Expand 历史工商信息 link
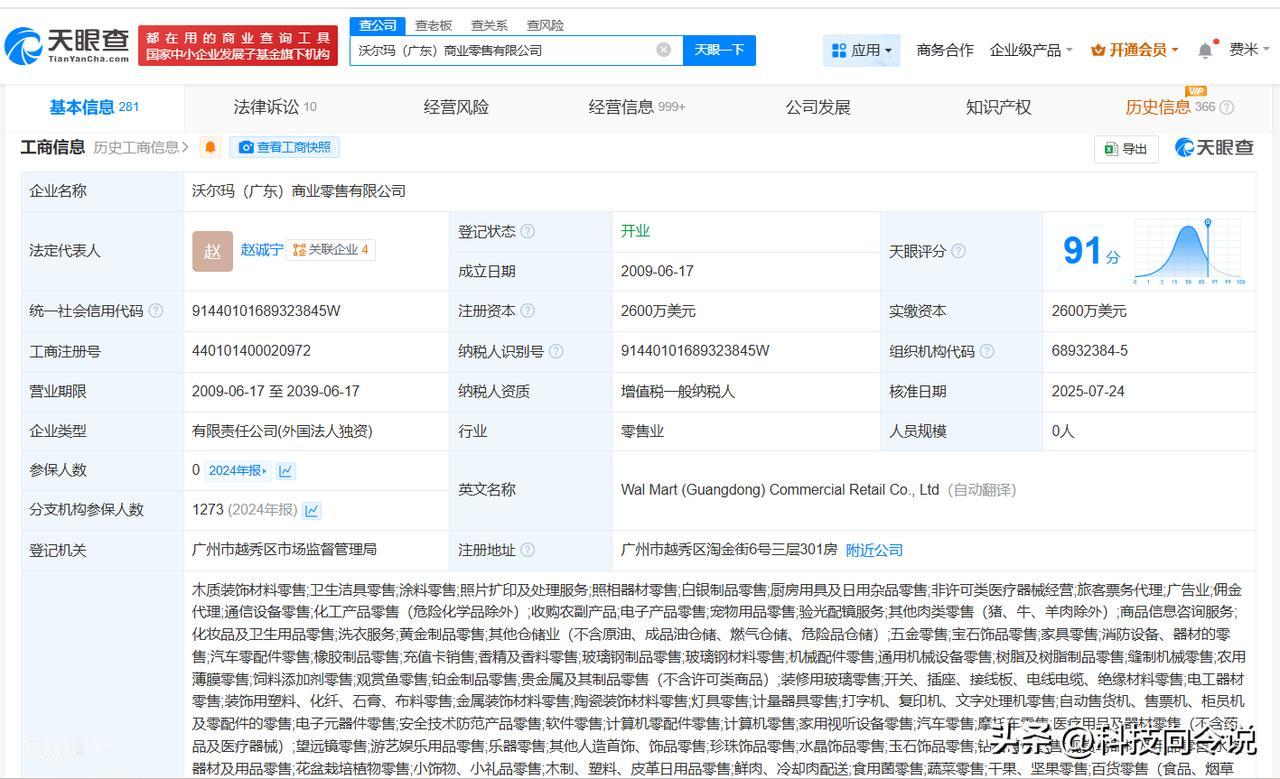The width and height of the screenshot is (1280, 779). click(141, 148)
